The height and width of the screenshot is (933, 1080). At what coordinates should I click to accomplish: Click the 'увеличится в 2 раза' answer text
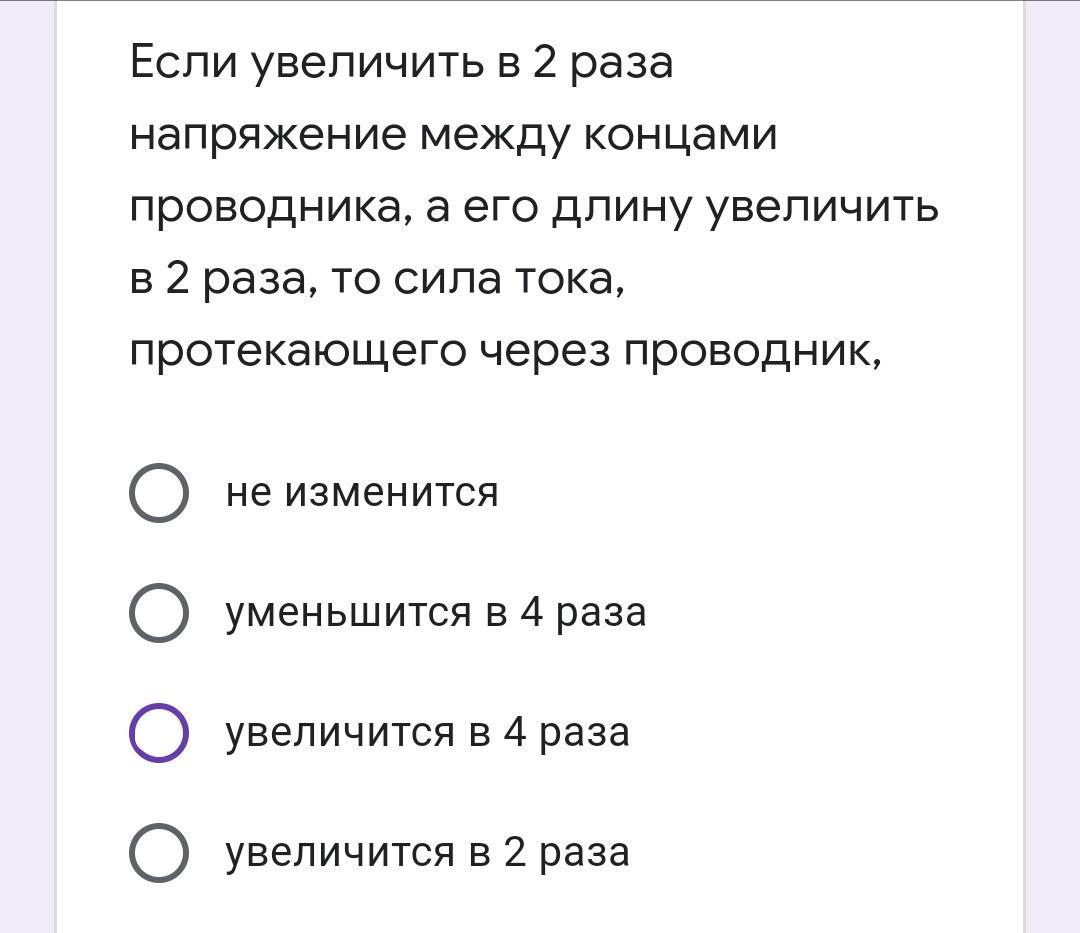tap(428, 852)
